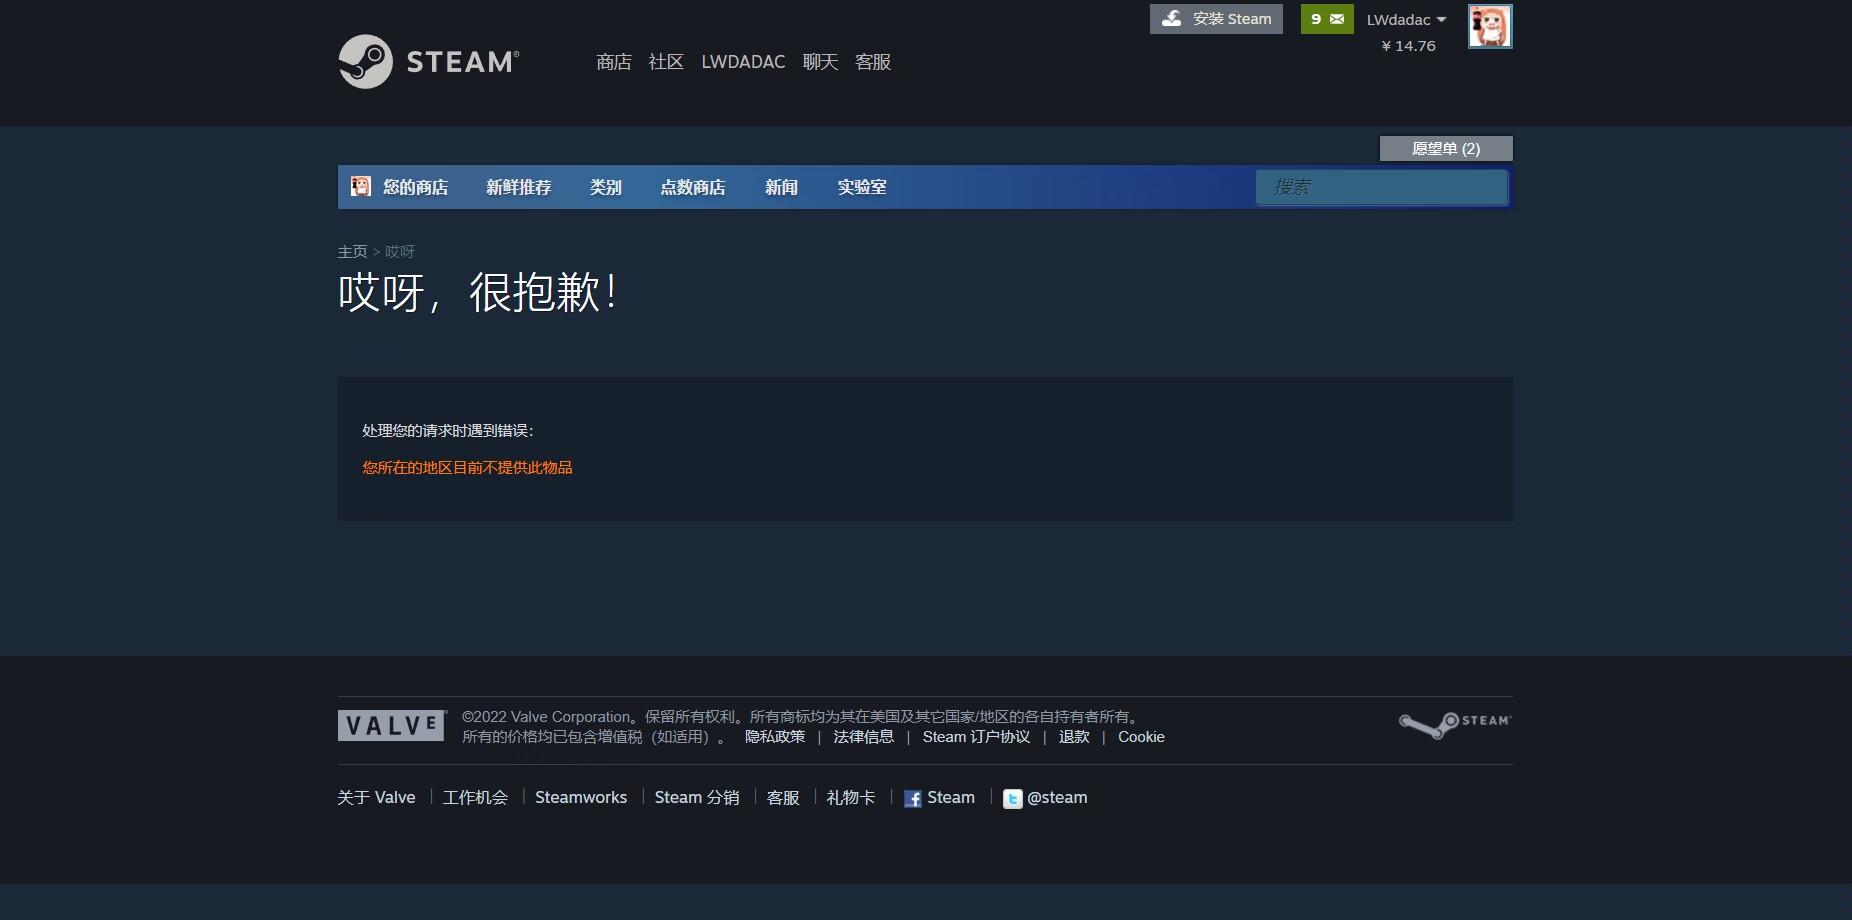Open the Steamworks footer link
1852x920 pixels.
point(581,798)
